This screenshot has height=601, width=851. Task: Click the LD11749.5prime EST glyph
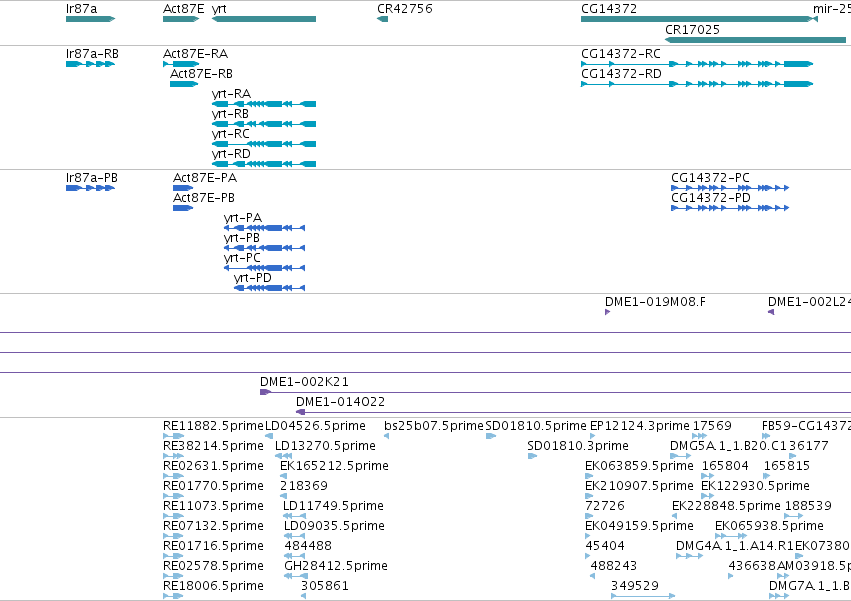pyautogui.click(x=295, y=516)
